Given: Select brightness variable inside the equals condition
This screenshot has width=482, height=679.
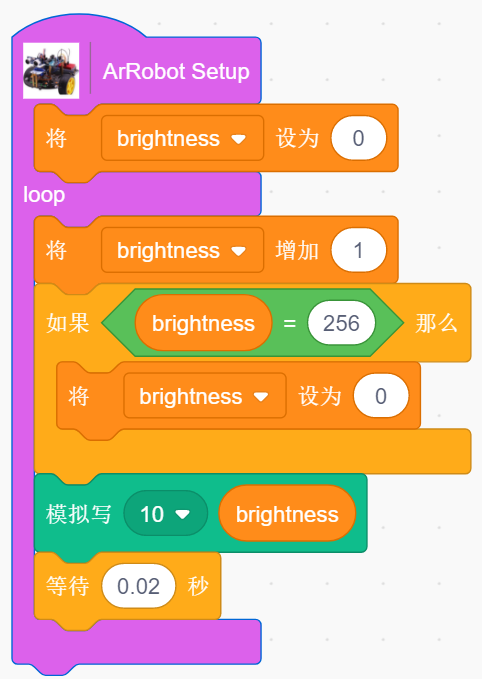Looking at the screenshot, I should click(203, 323).
